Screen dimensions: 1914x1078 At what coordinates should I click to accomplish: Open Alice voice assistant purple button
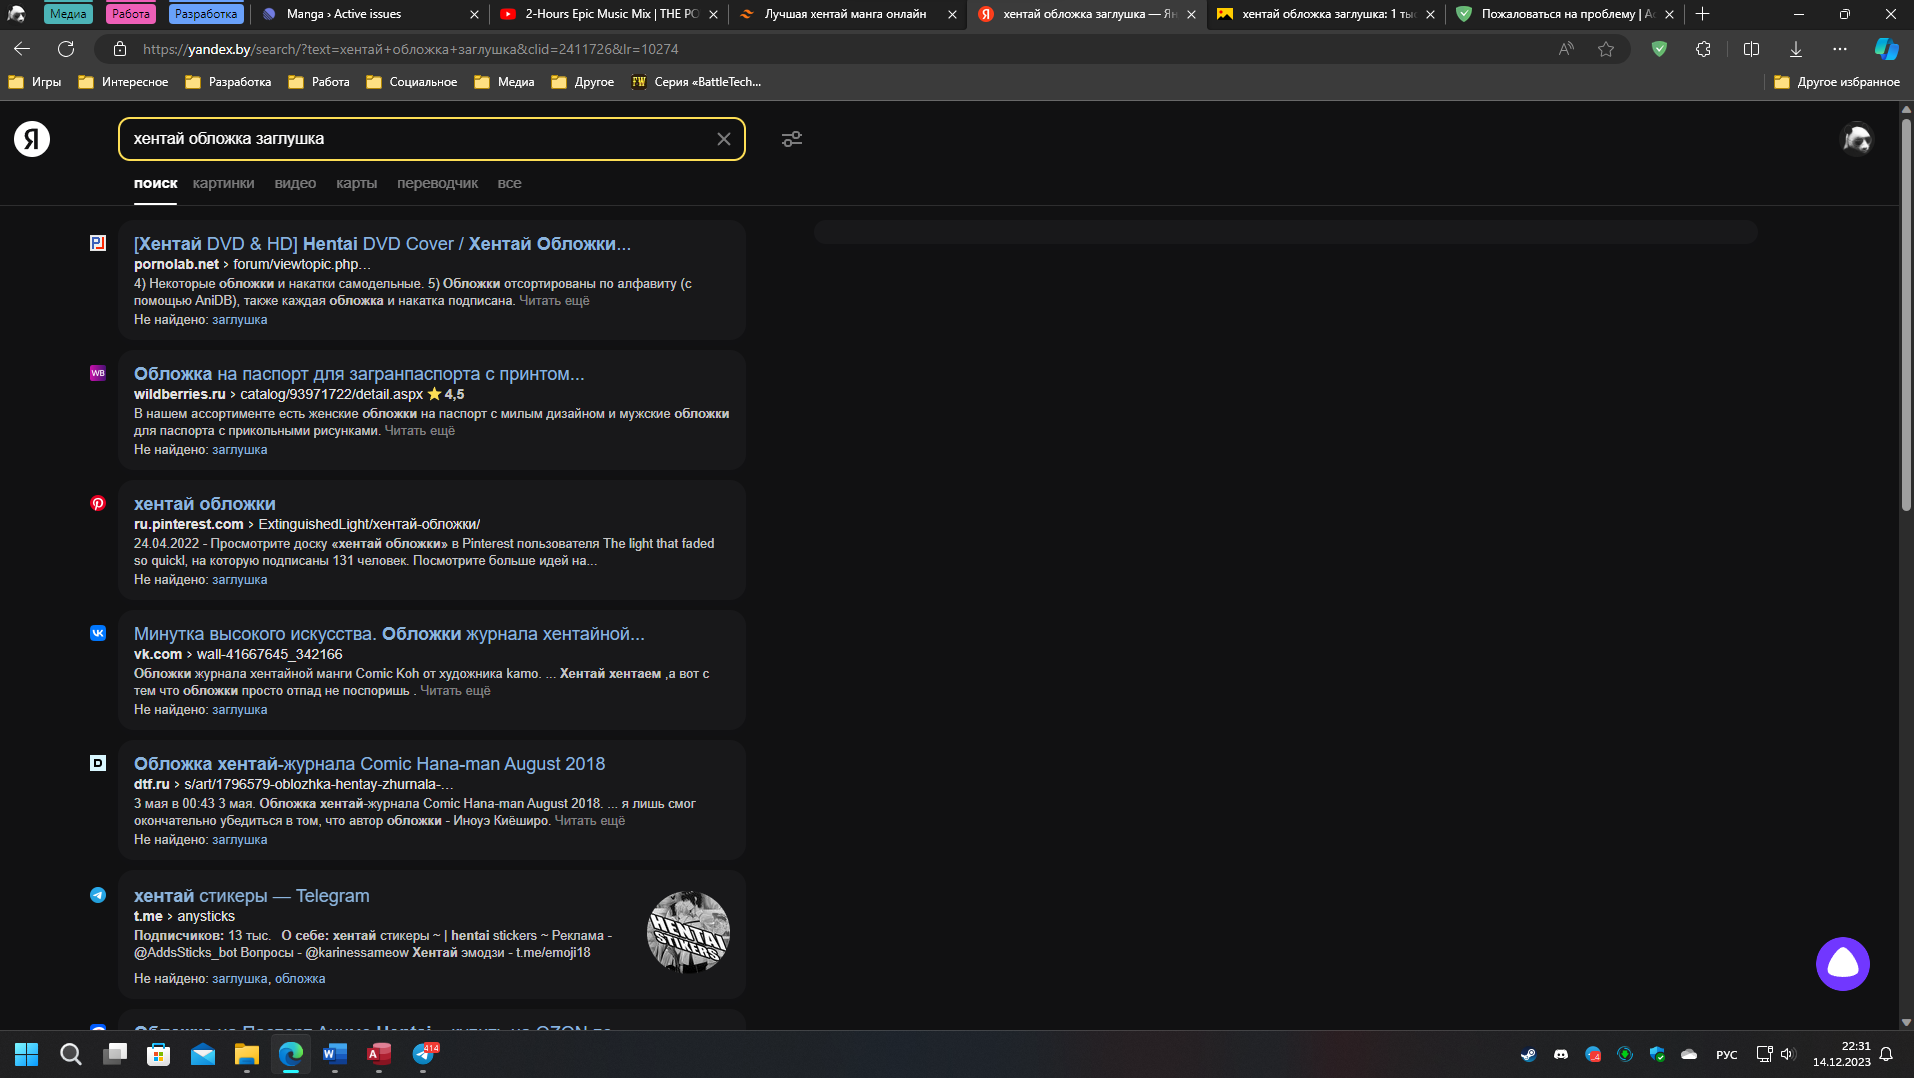click(x=1842, y=964)
